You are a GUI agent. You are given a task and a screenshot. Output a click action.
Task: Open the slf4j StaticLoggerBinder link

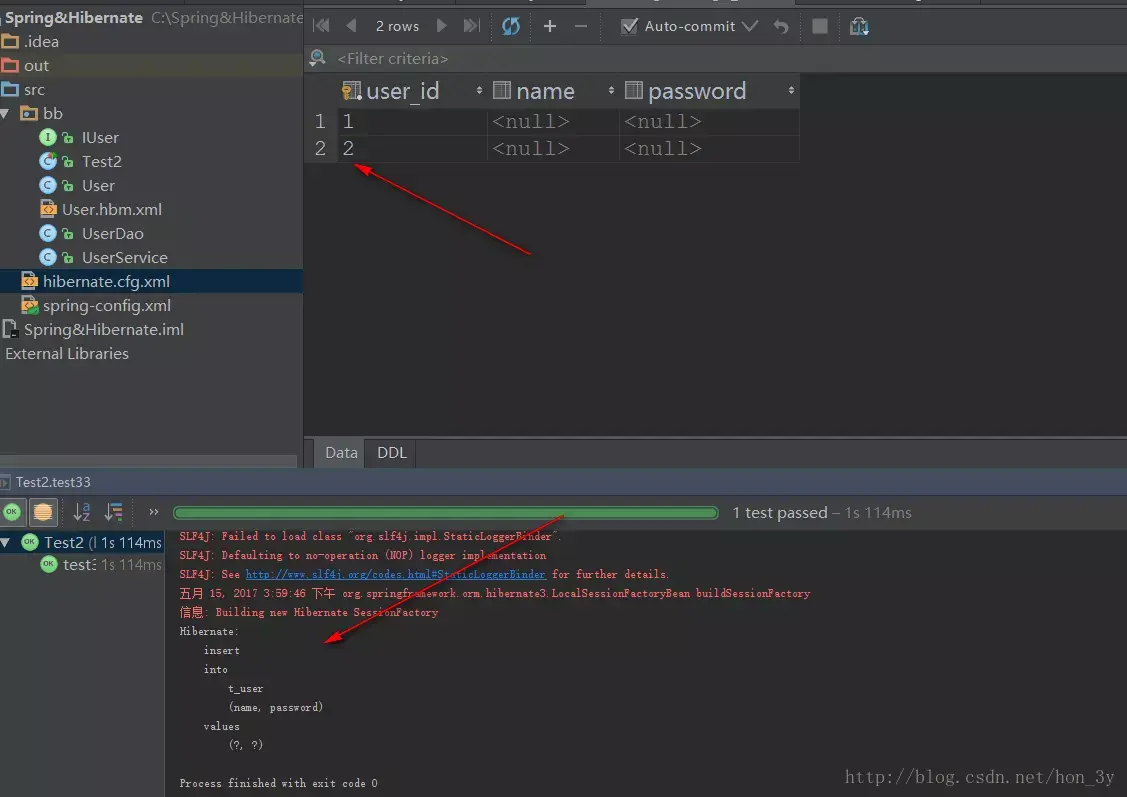(395, 574)
